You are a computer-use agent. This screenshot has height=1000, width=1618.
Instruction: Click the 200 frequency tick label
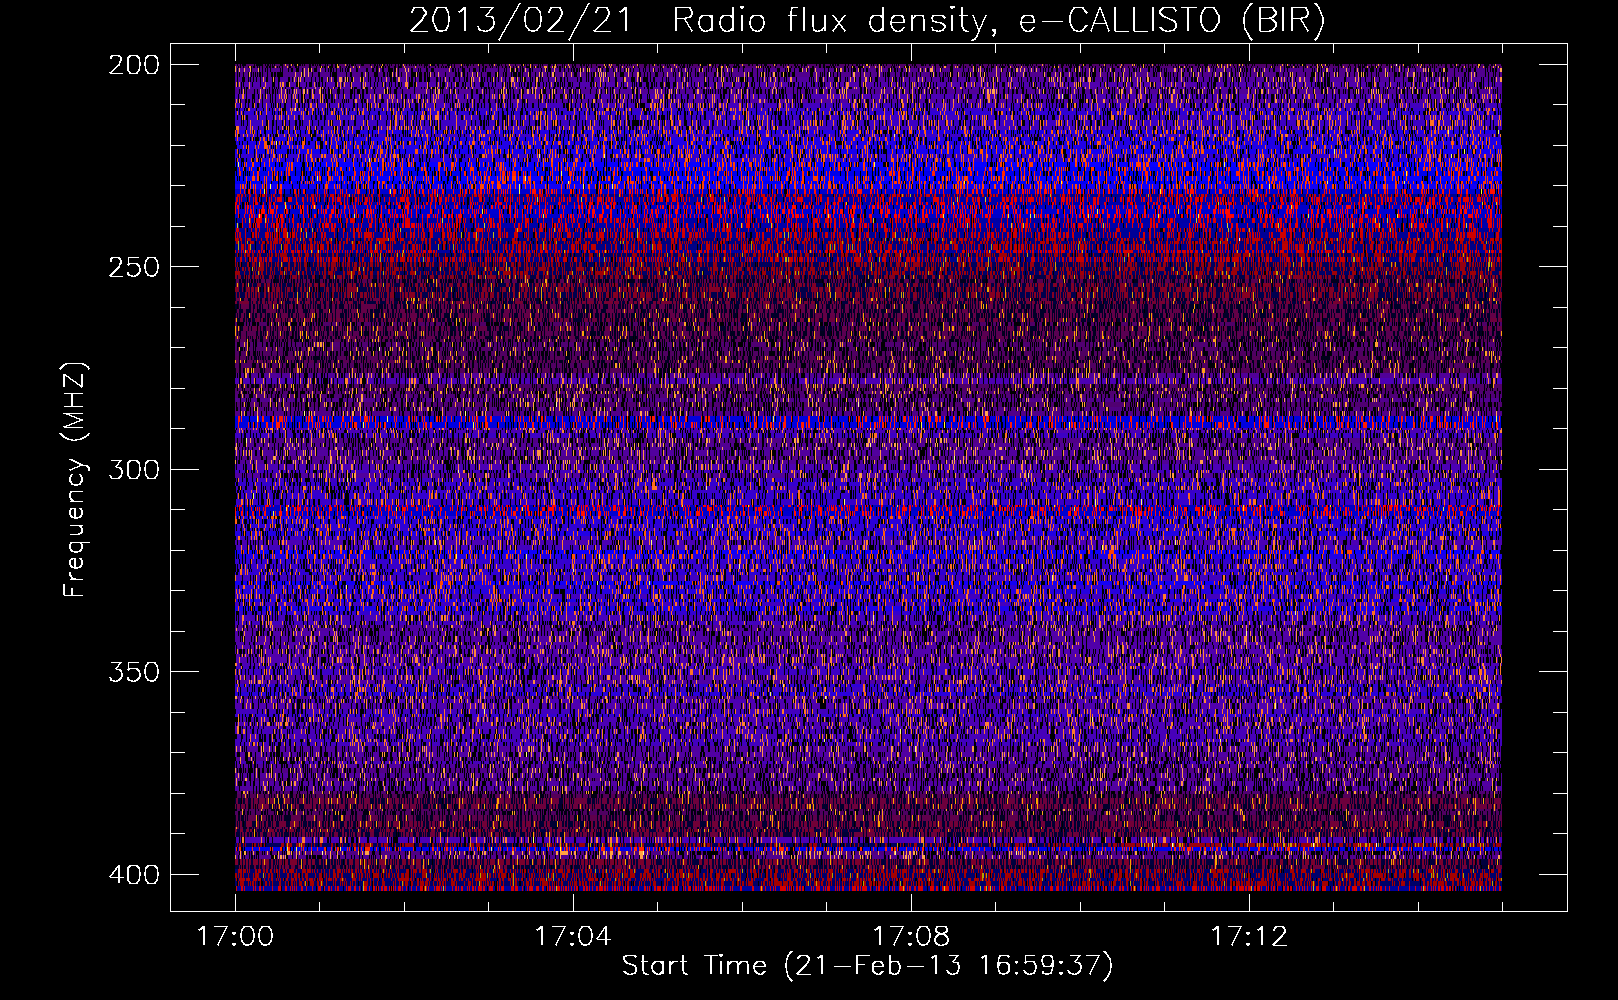tap(133, 65)
